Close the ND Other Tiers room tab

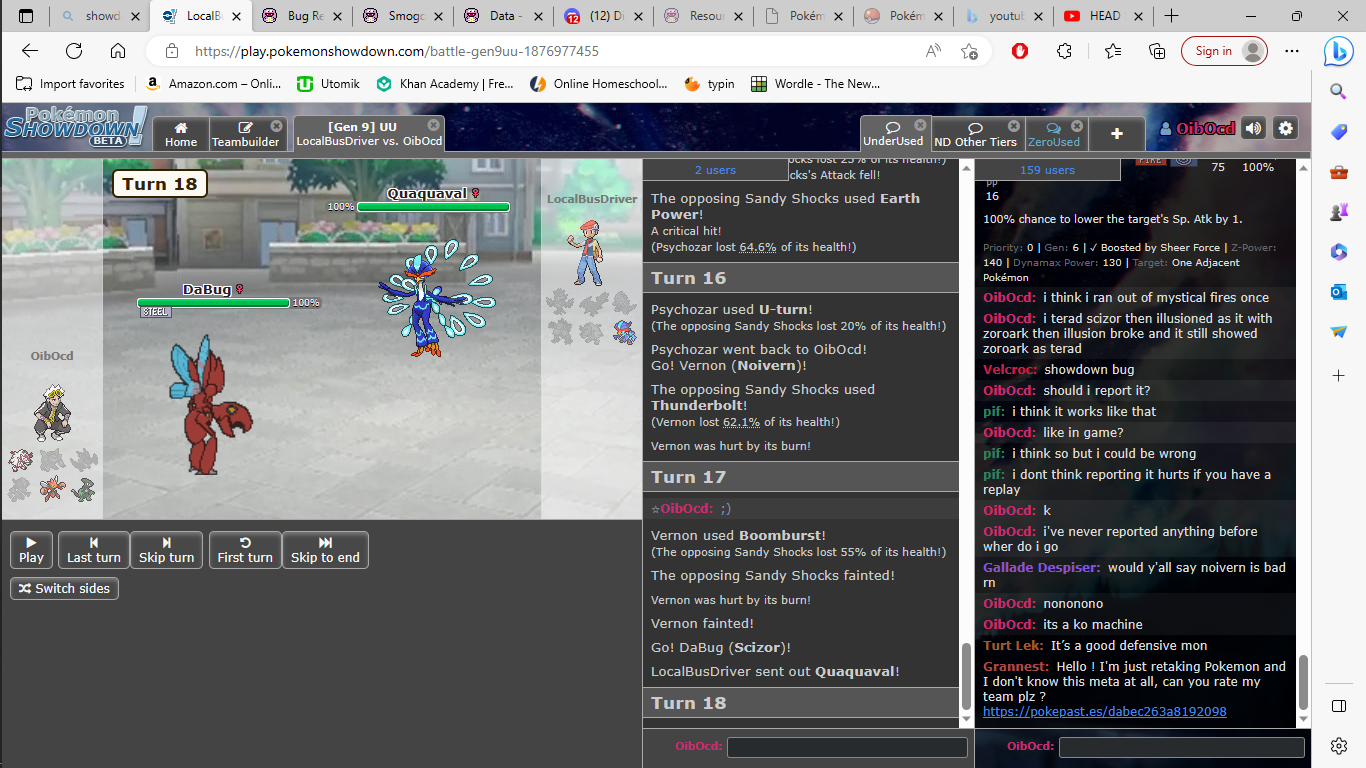[x=1014, y=126]
